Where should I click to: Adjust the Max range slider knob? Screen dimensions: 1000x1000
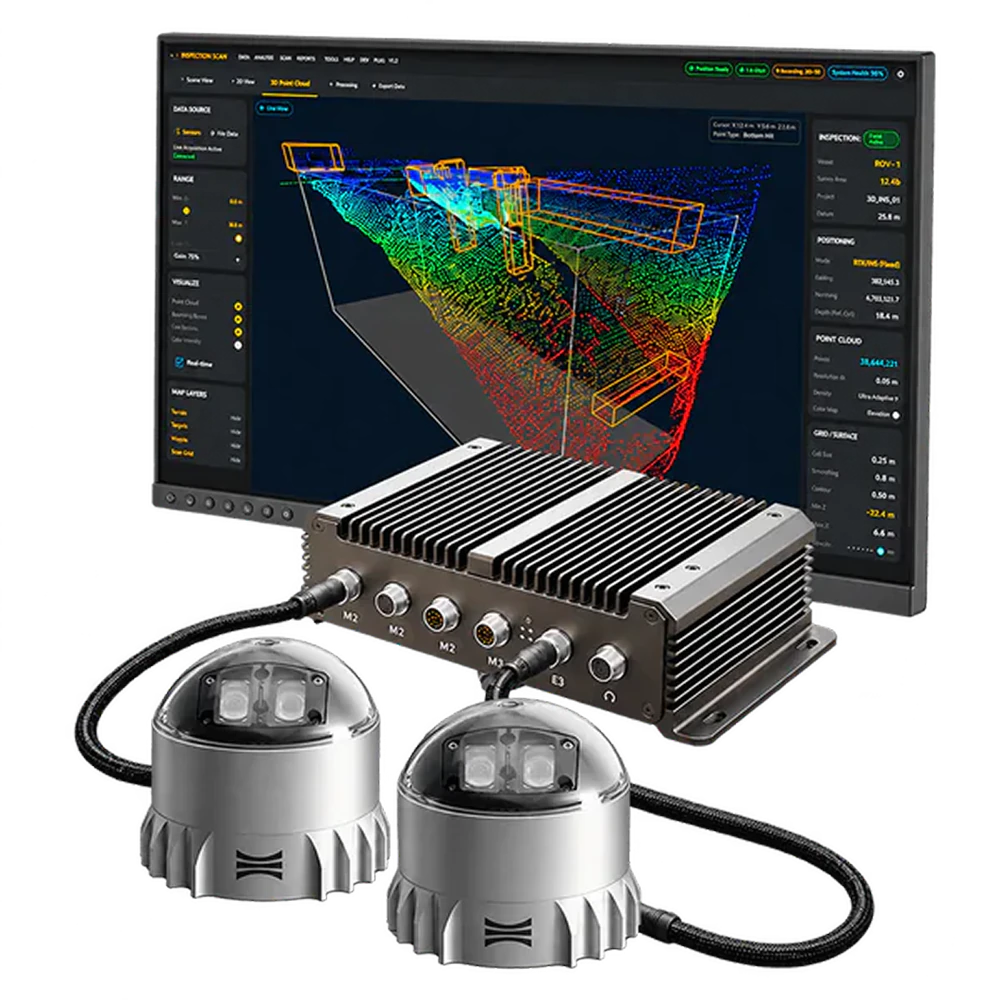point(238,239)
